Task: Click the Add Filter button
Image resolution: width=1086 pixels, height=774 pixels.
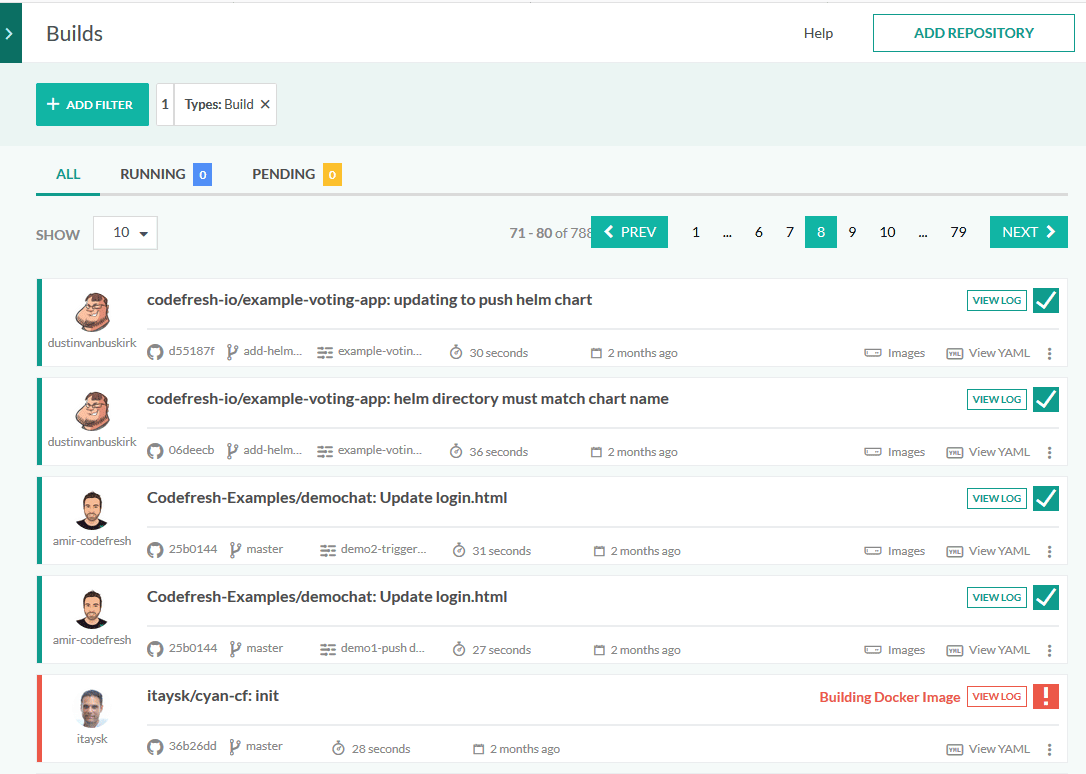Action: (92, 104)
